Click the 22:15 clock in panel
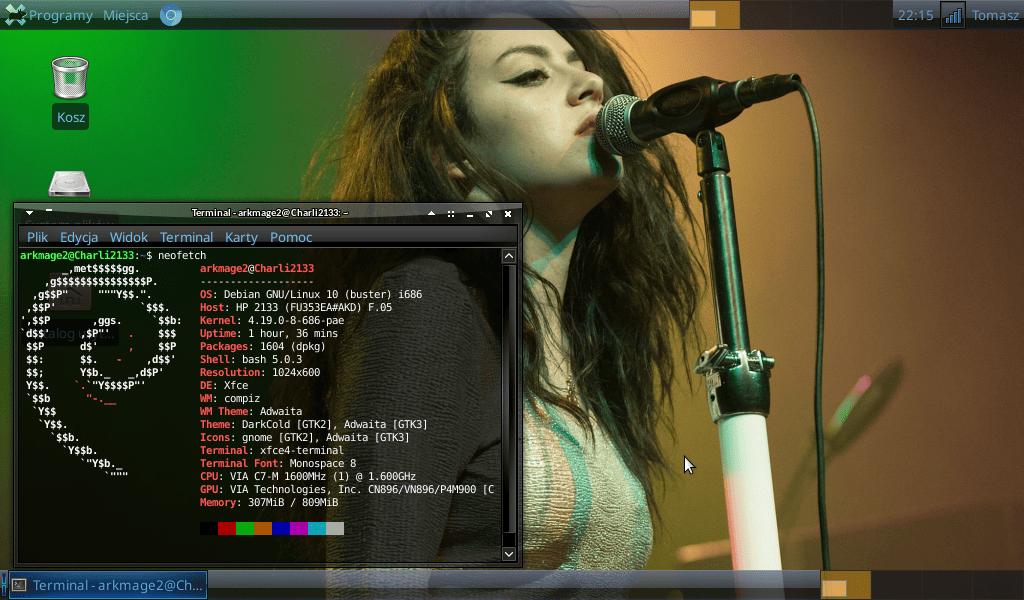This screenshot has height=600, width=1024. 915,15
